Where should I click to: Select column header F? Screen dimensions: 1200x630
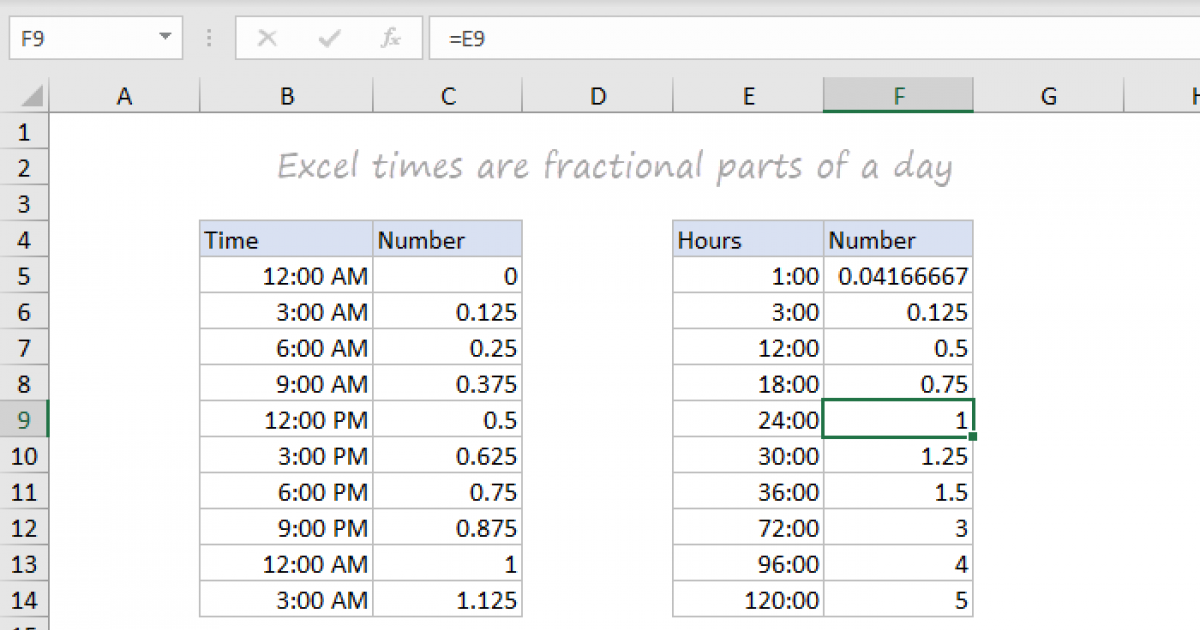[897, 95]
